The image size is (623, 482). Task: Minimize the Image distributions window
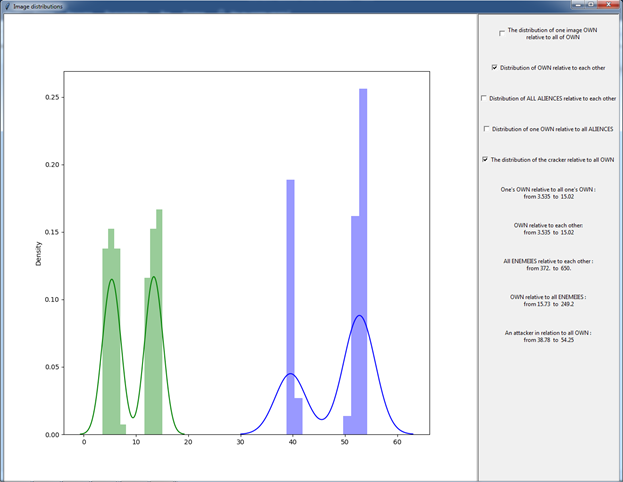[x=578, y=4]
